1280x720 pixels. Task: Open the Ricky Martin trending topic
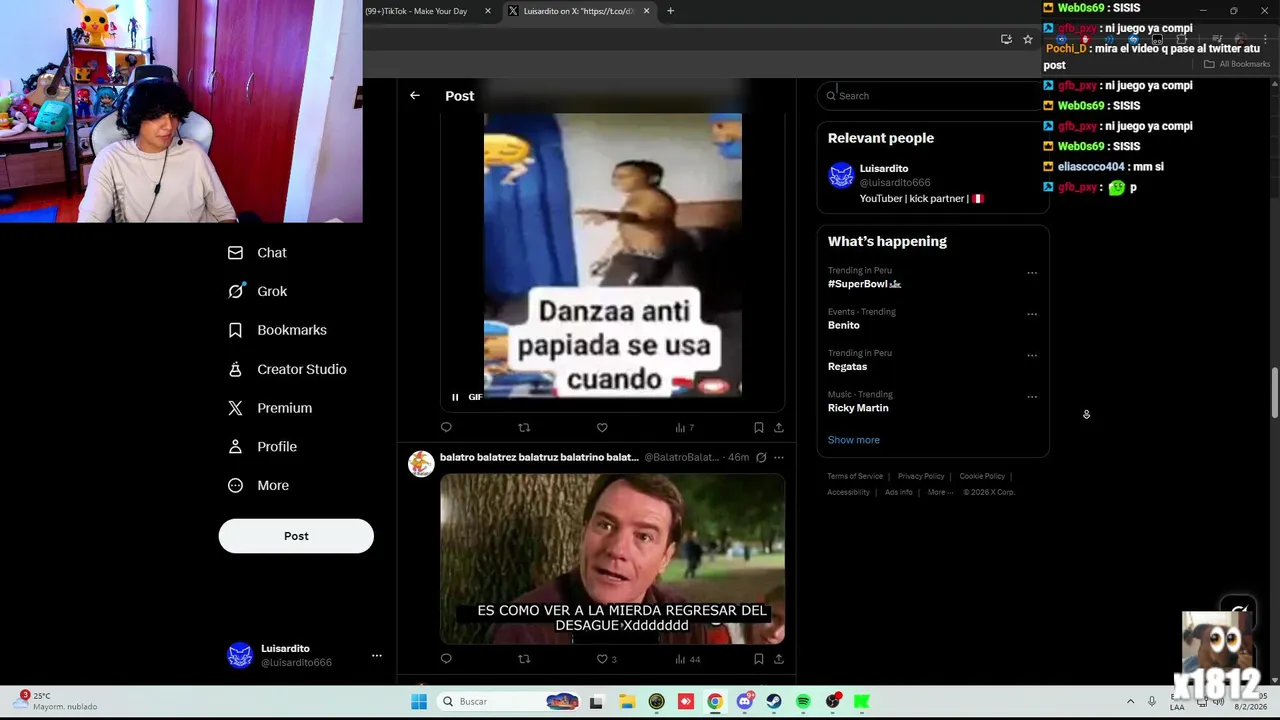(x=858, y=408)
